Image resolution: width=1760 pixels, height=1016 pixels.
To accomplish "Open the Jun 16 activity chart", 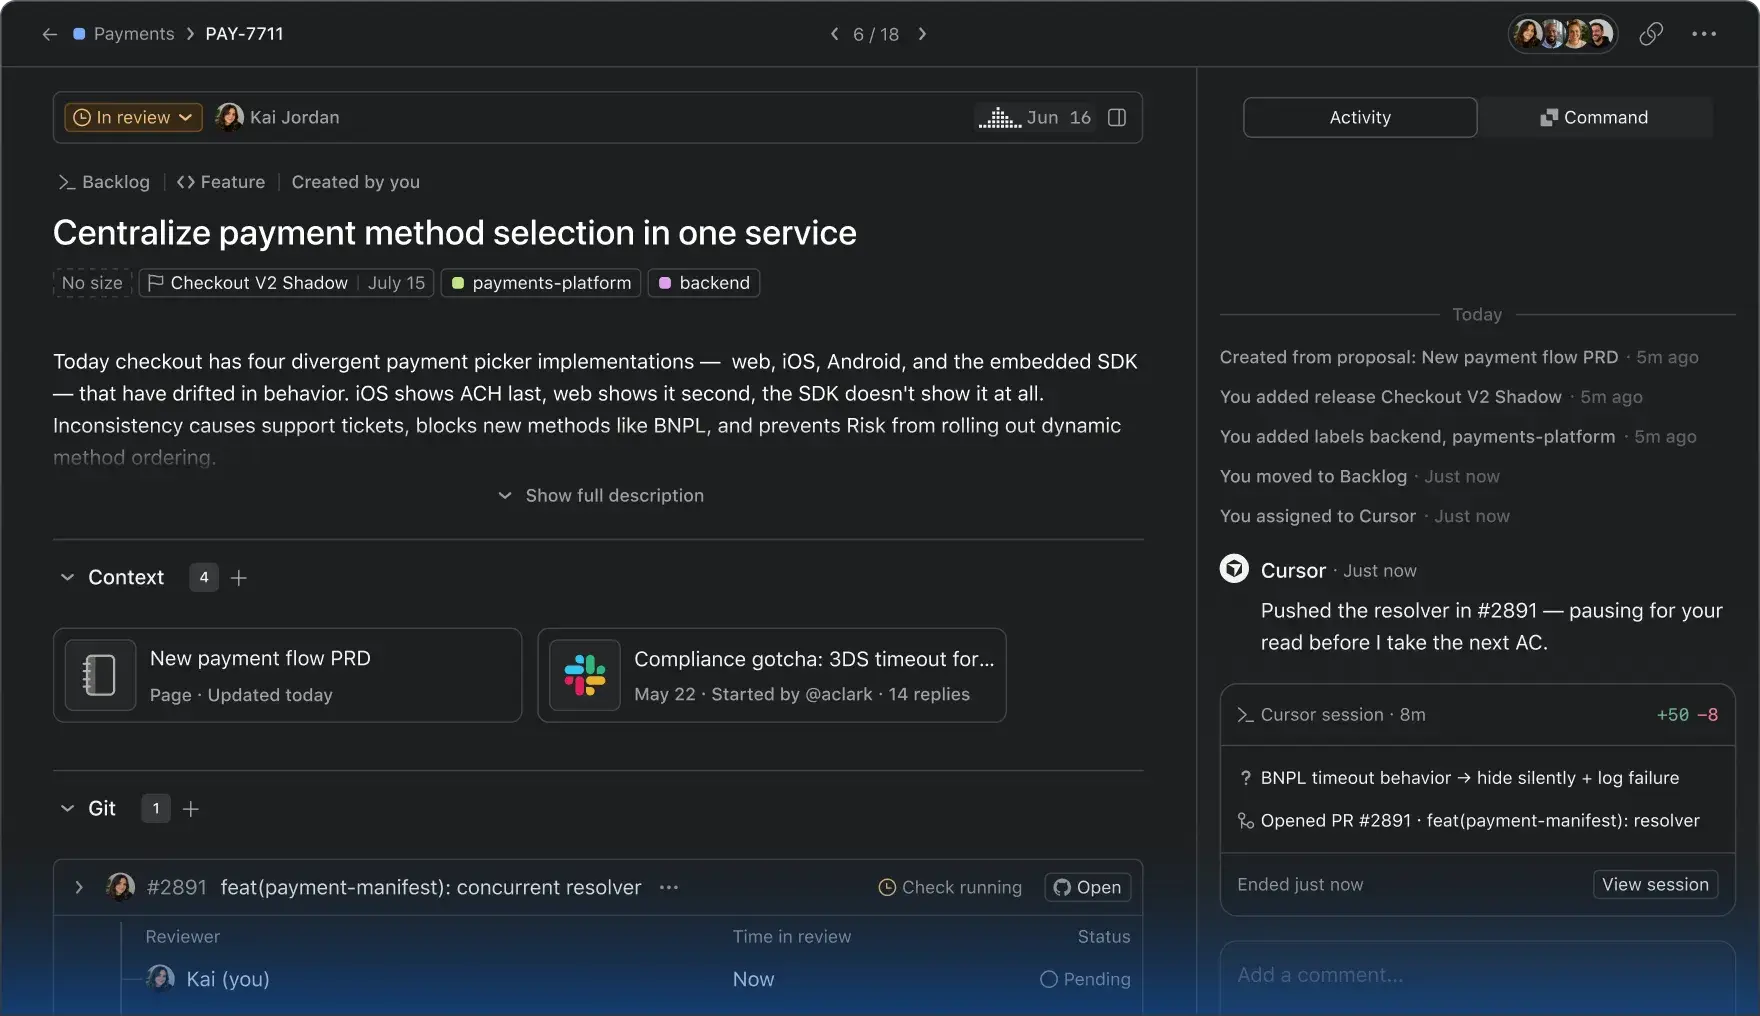I will (1035, 117).
